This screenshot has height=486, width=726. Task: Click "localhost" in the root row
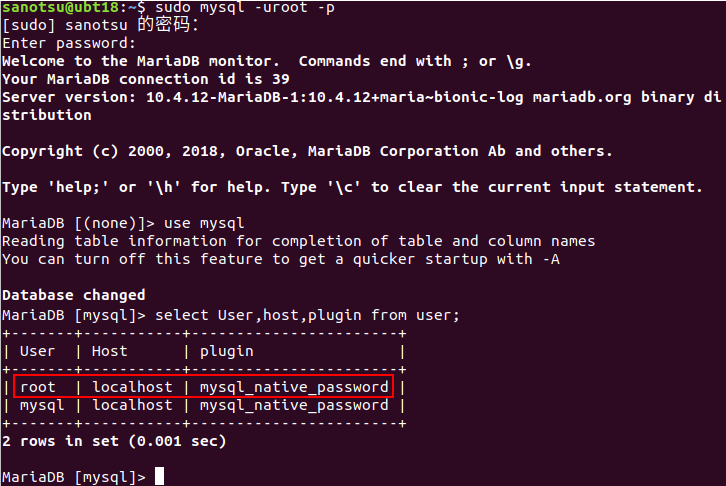click(133, 387)
